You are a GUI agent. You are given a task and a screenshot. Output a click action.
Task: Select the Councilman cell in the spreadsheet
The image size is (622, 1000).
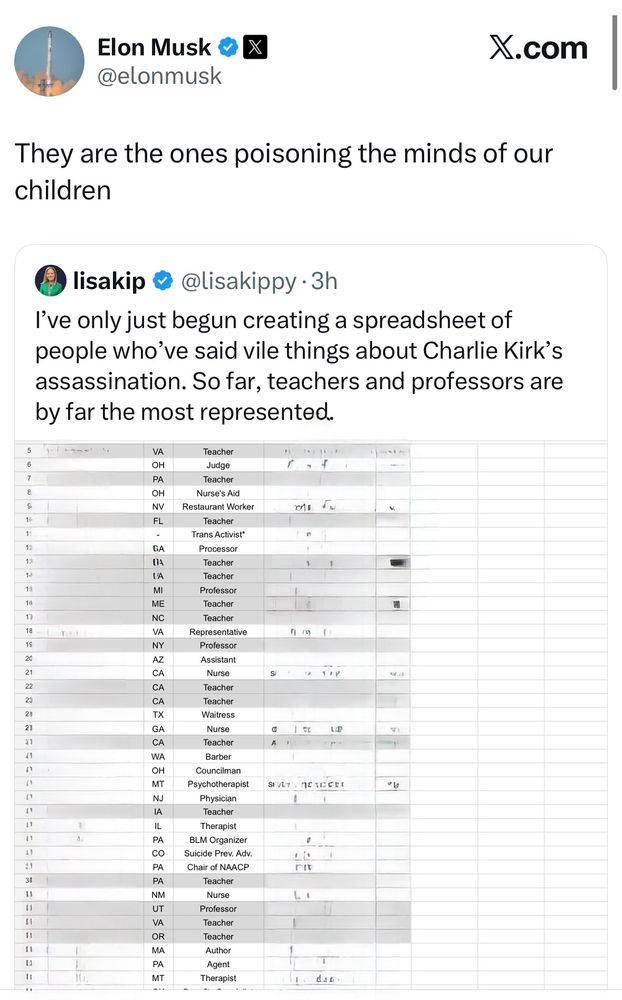218,771
